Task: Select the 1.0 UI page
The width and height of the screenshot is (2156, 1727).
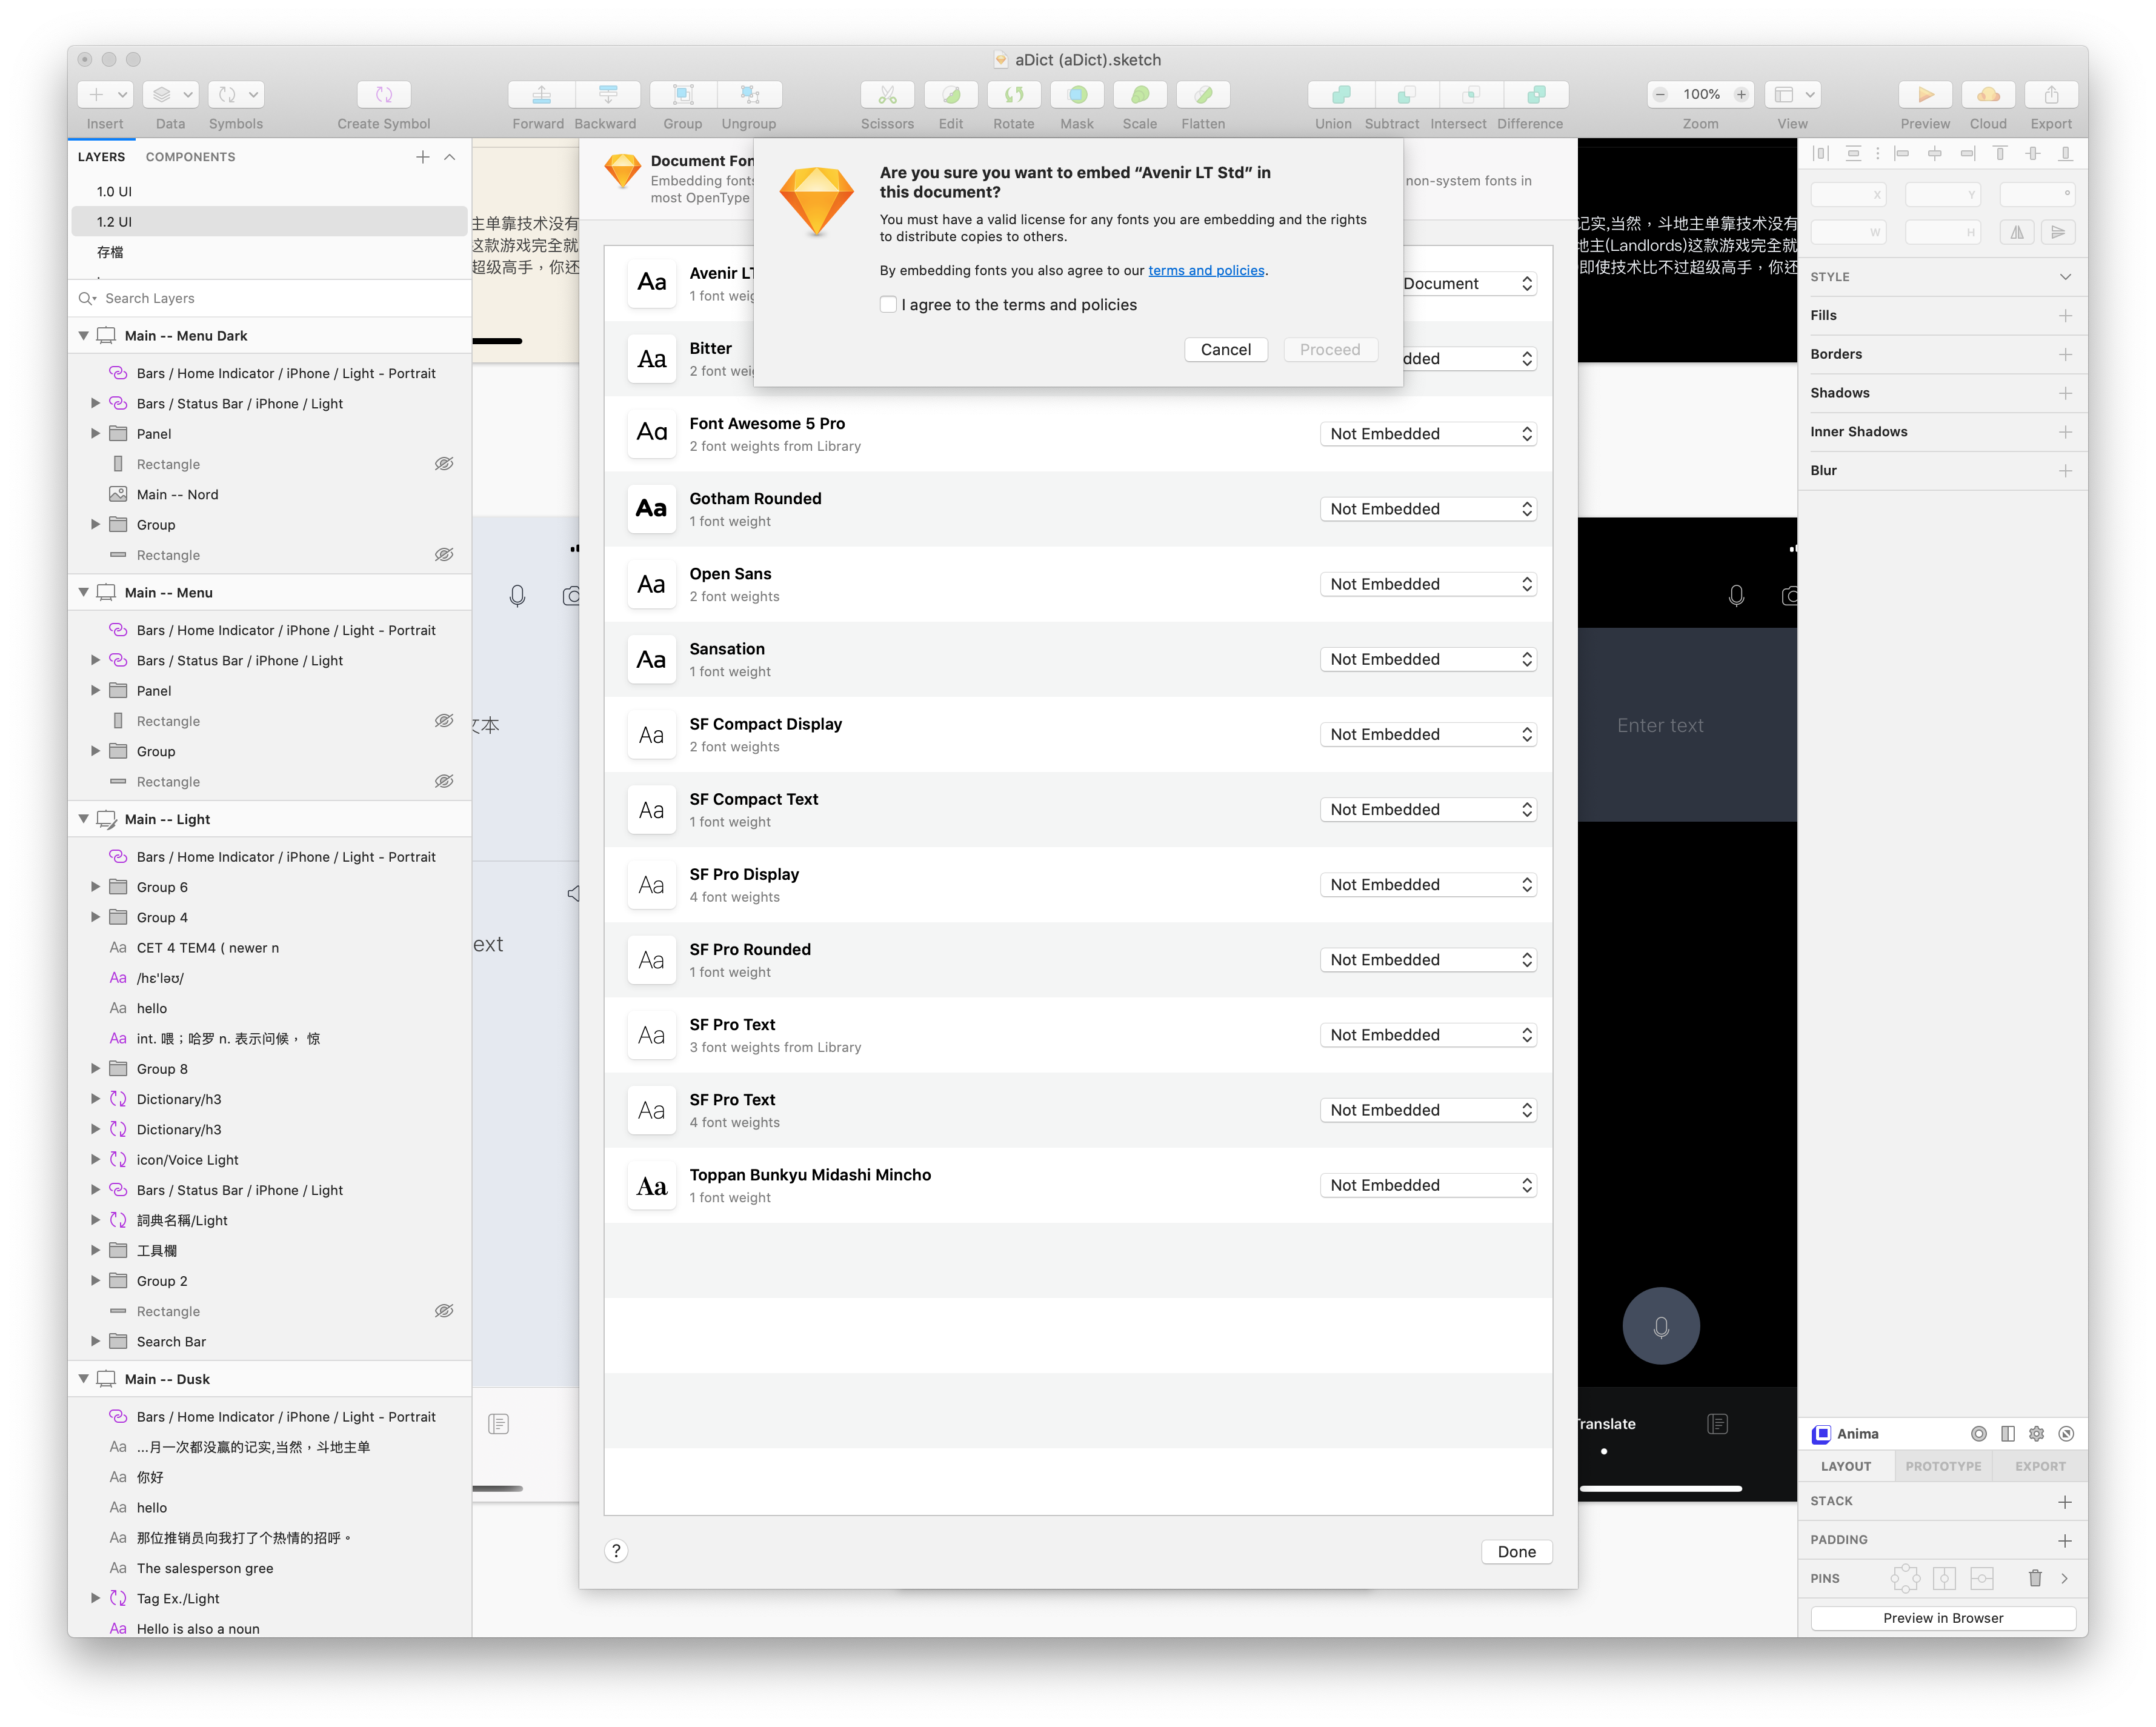Action: (270, 191)
